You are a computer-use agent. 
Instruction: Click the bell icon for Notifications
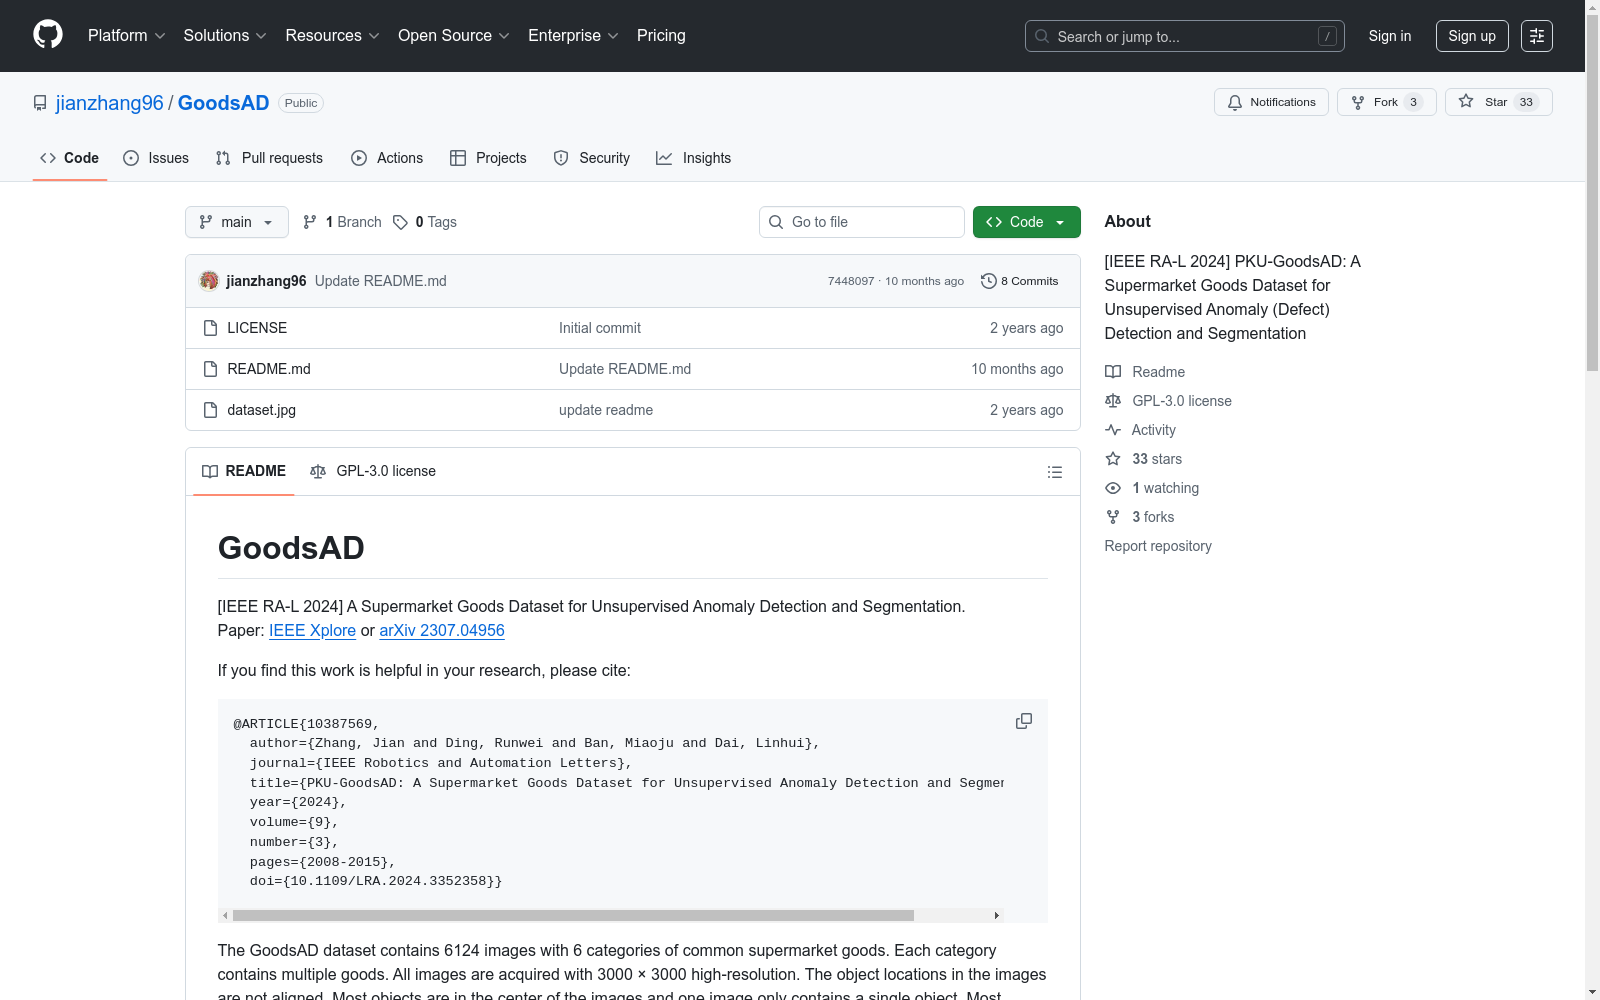[1235, 102]
